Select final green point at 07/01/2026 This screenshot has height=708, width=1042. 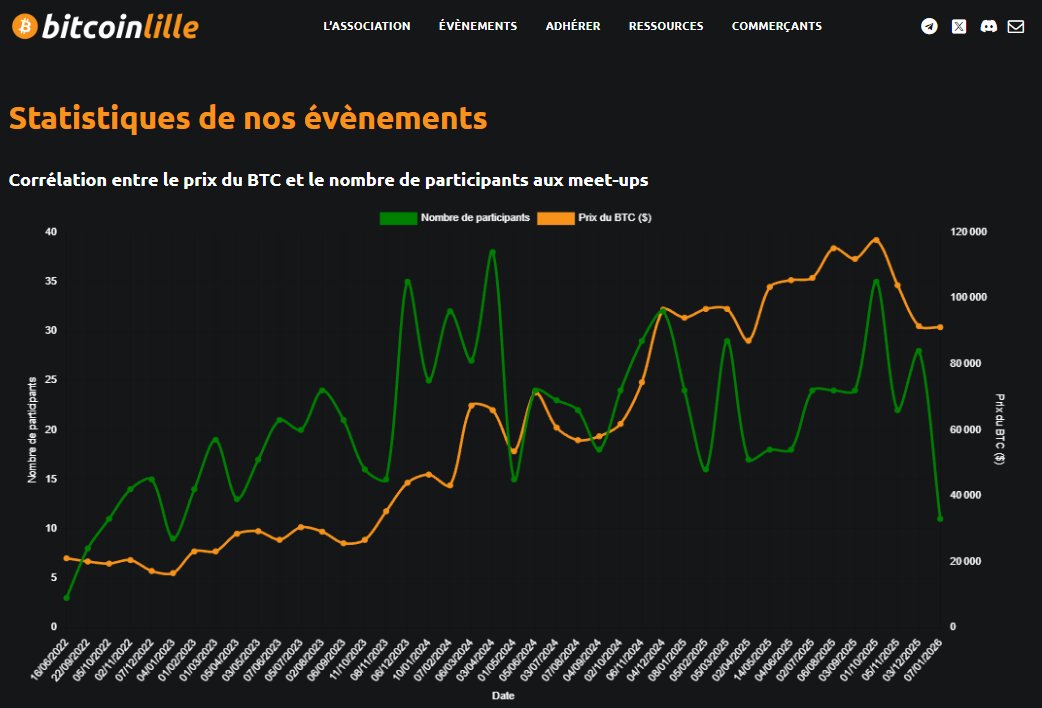pyautogui.click(x=940, y=519)
